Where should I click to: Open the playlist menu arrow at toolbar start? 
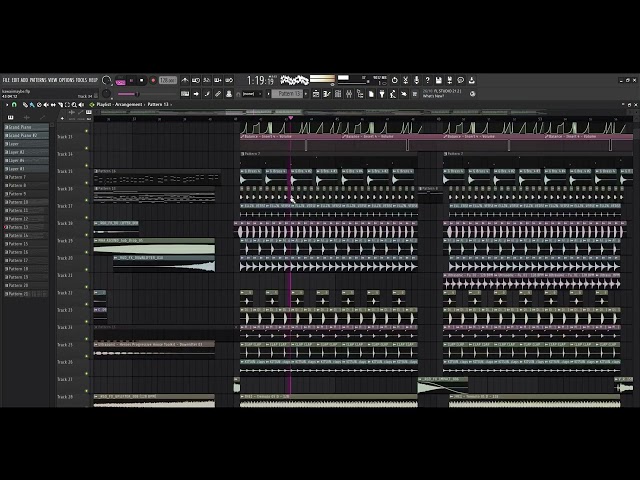(x=7, y=105)
